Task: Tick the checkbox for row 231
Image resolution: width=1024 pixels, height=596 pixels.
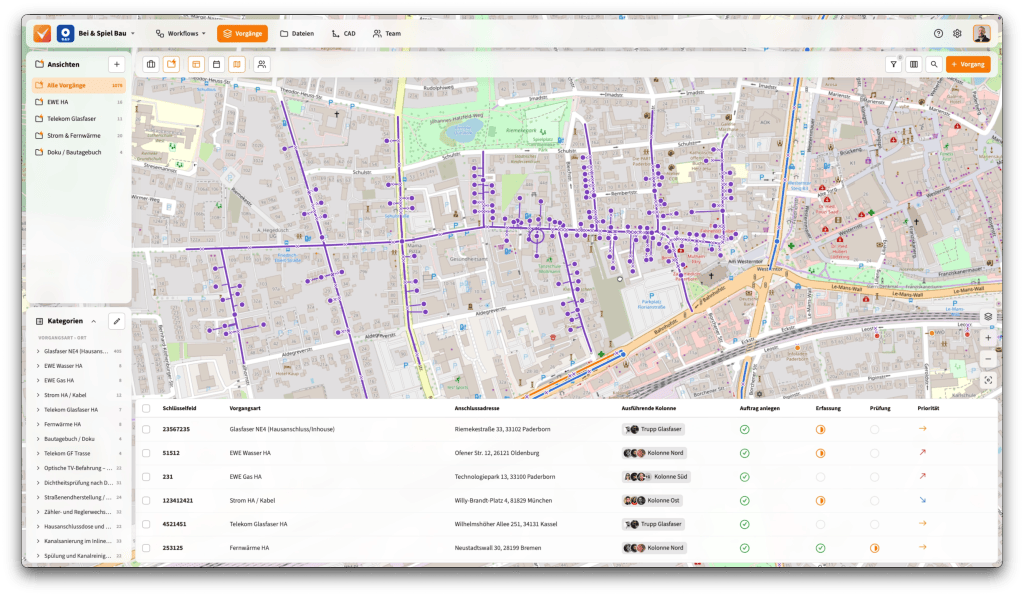Action: [x=146, y=477]
